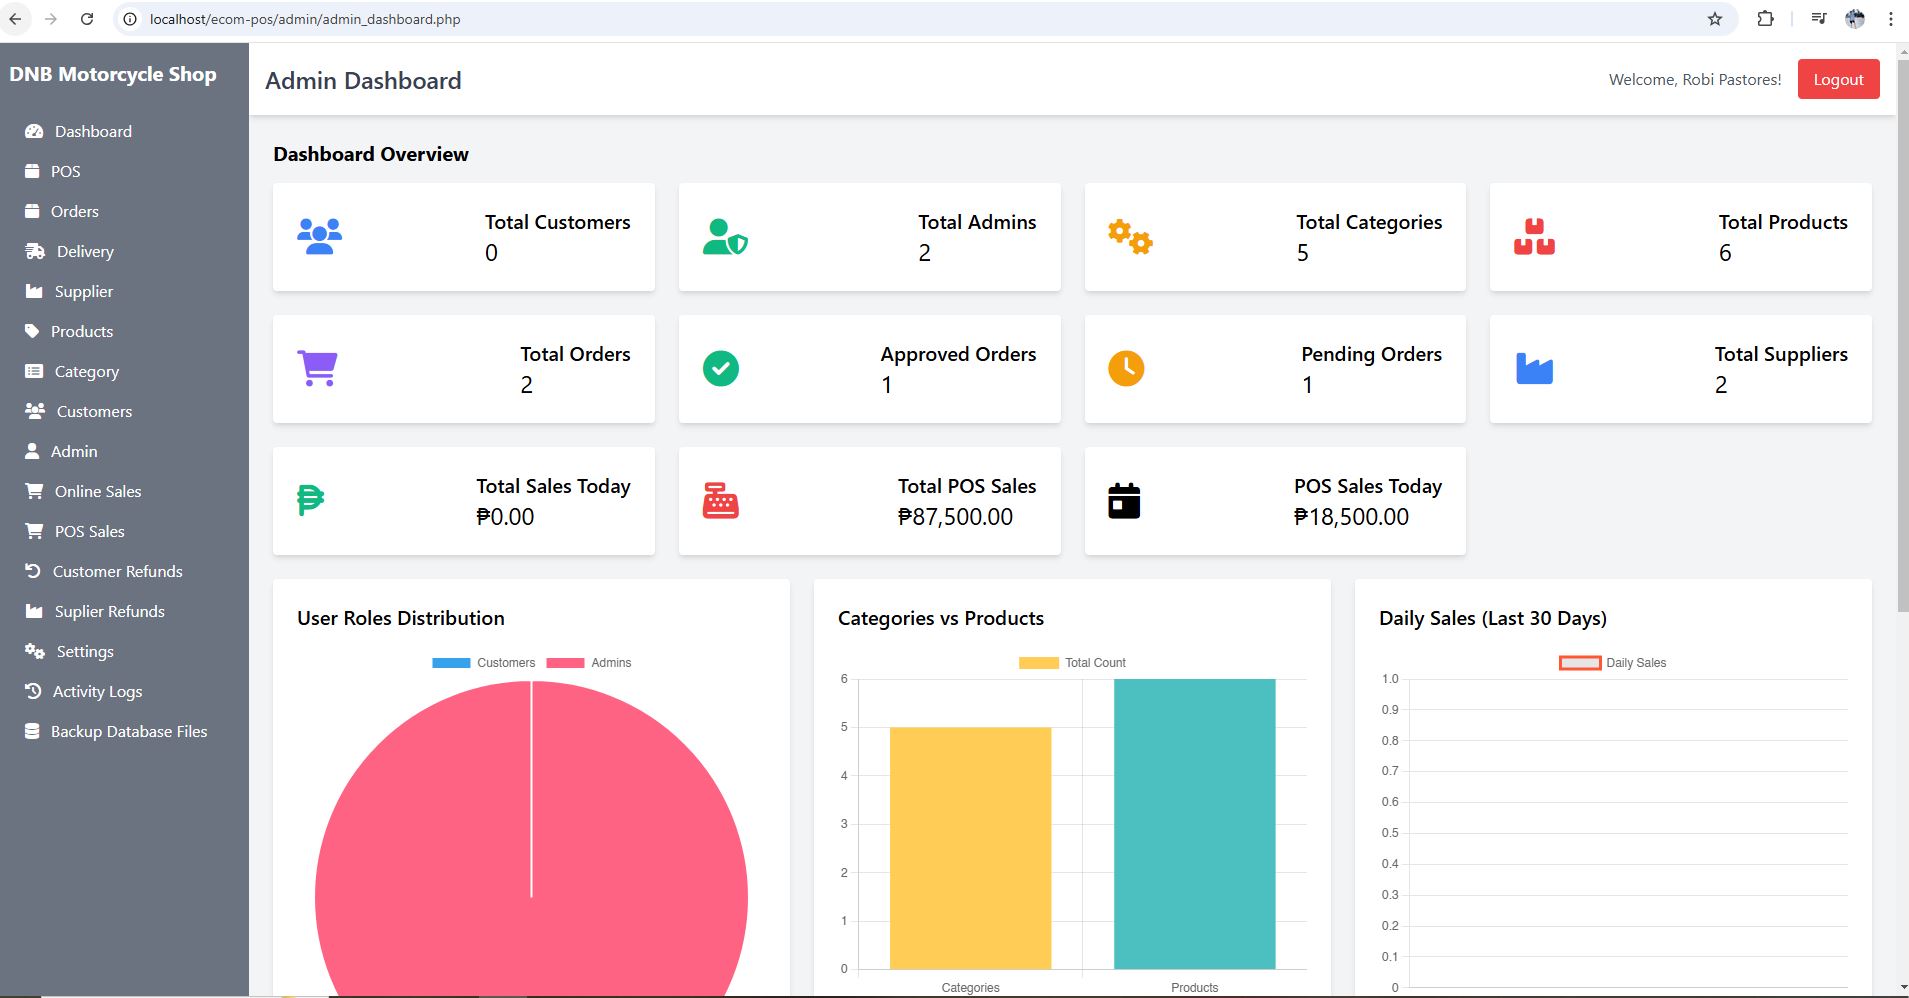Click the orange clock icon on Pending Orders card
1909x998 pixels.
click(x=1126, y=369)
